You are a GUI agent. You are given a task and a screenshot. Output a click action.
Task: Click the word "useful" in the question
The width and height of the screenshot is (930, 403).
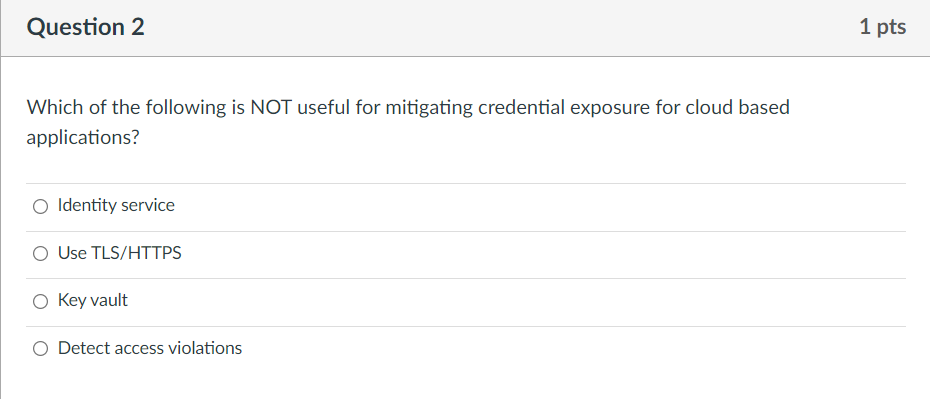pos(324,108)
